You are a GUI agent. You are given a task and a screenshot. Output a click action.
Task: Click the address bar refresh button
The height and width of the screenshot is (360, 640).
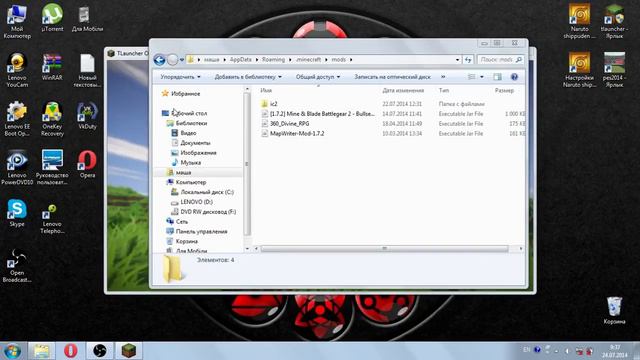468,60
